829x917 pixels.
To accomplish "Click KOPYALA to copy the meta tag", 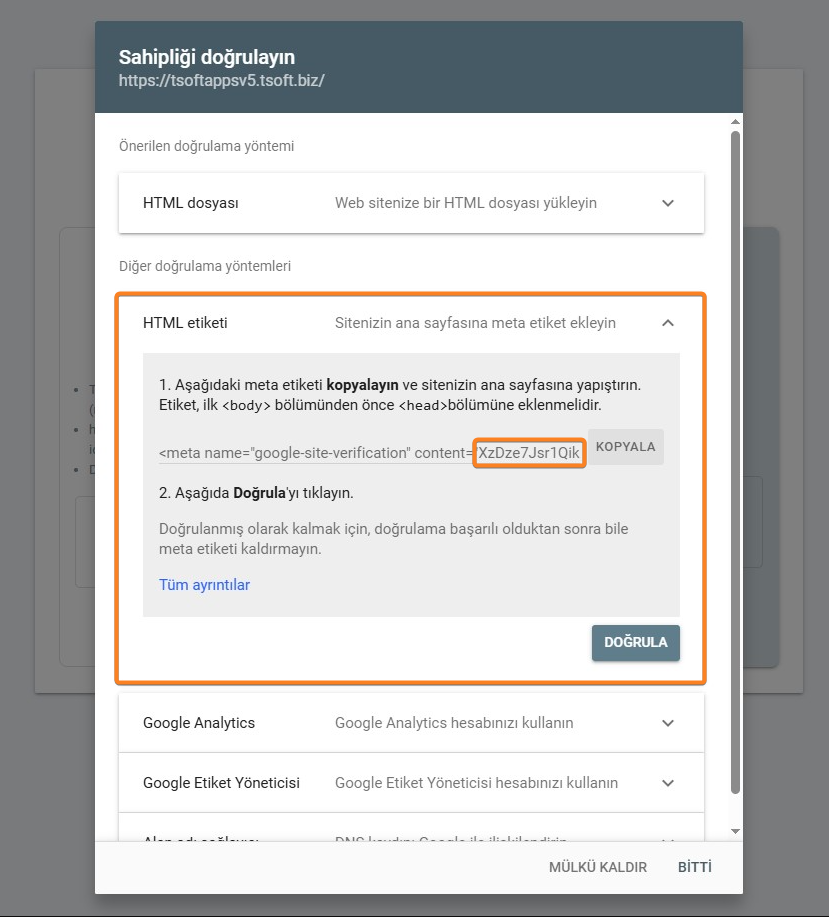I will pyautogui.click(x=625, y=446).
